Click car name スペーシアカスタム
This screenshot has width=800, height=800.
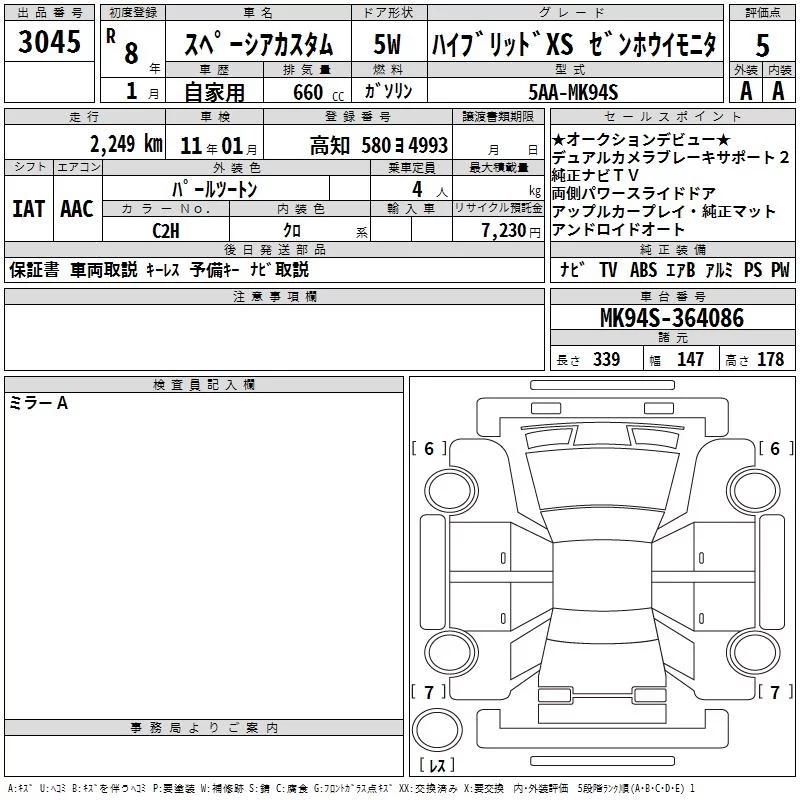click(258, 44)
